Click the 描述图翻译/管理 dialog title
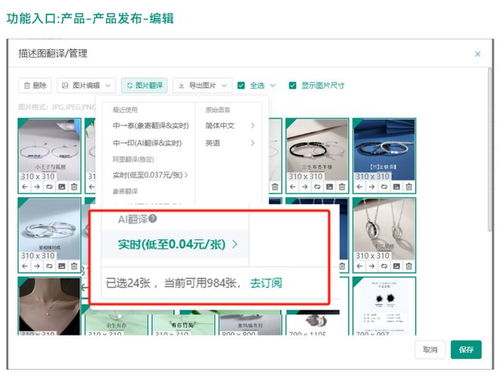 click(53, 53)
